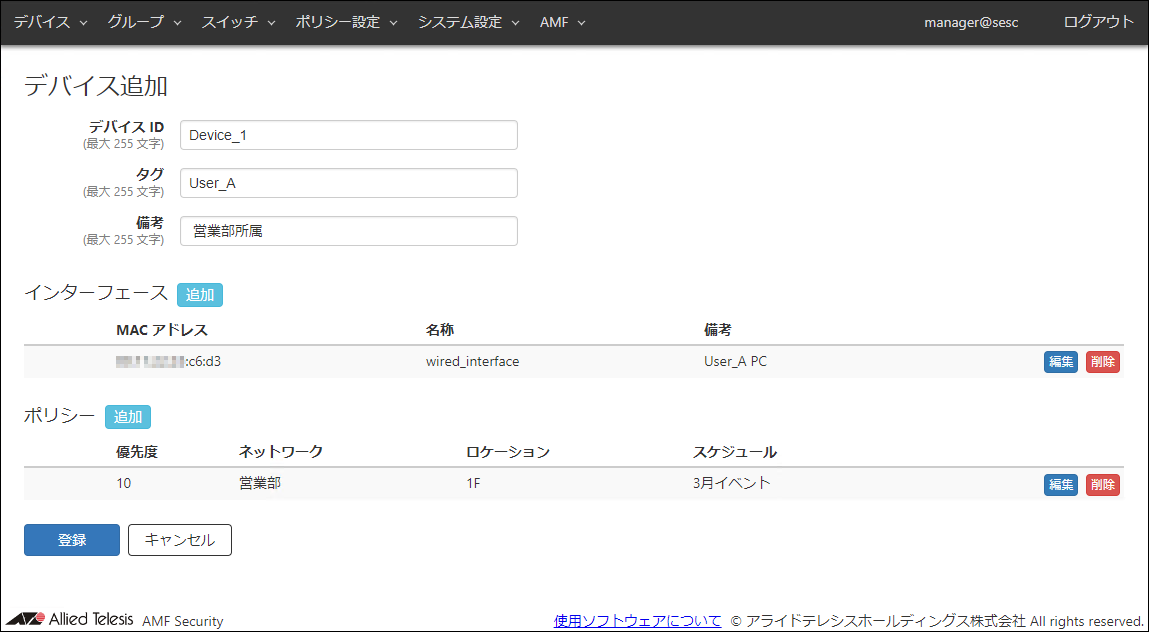This screenshot has height=632, width=1149.
Task: Delete the 営業部 policy entry
Action: pos(1102,485)
